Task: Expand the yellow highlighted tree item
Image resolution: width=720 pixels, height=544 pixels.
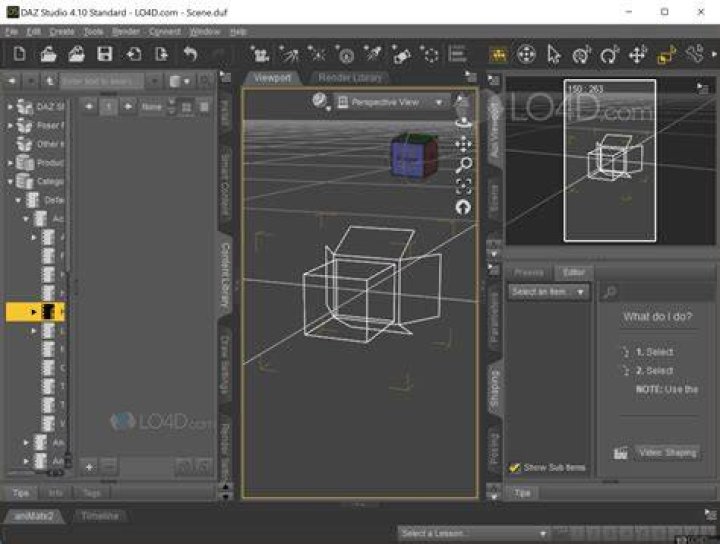Action: (x=34, y=312)
